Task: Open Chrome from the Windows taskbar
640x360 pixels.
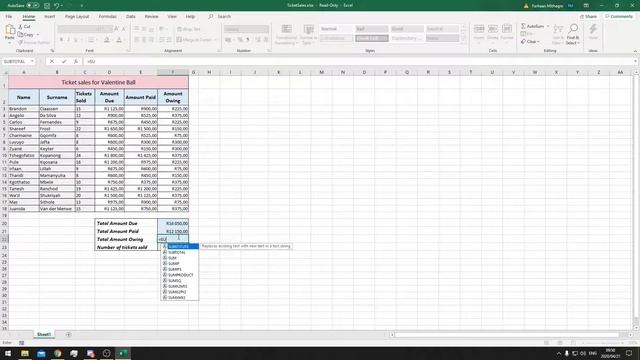Action: [x=58, y=353]
